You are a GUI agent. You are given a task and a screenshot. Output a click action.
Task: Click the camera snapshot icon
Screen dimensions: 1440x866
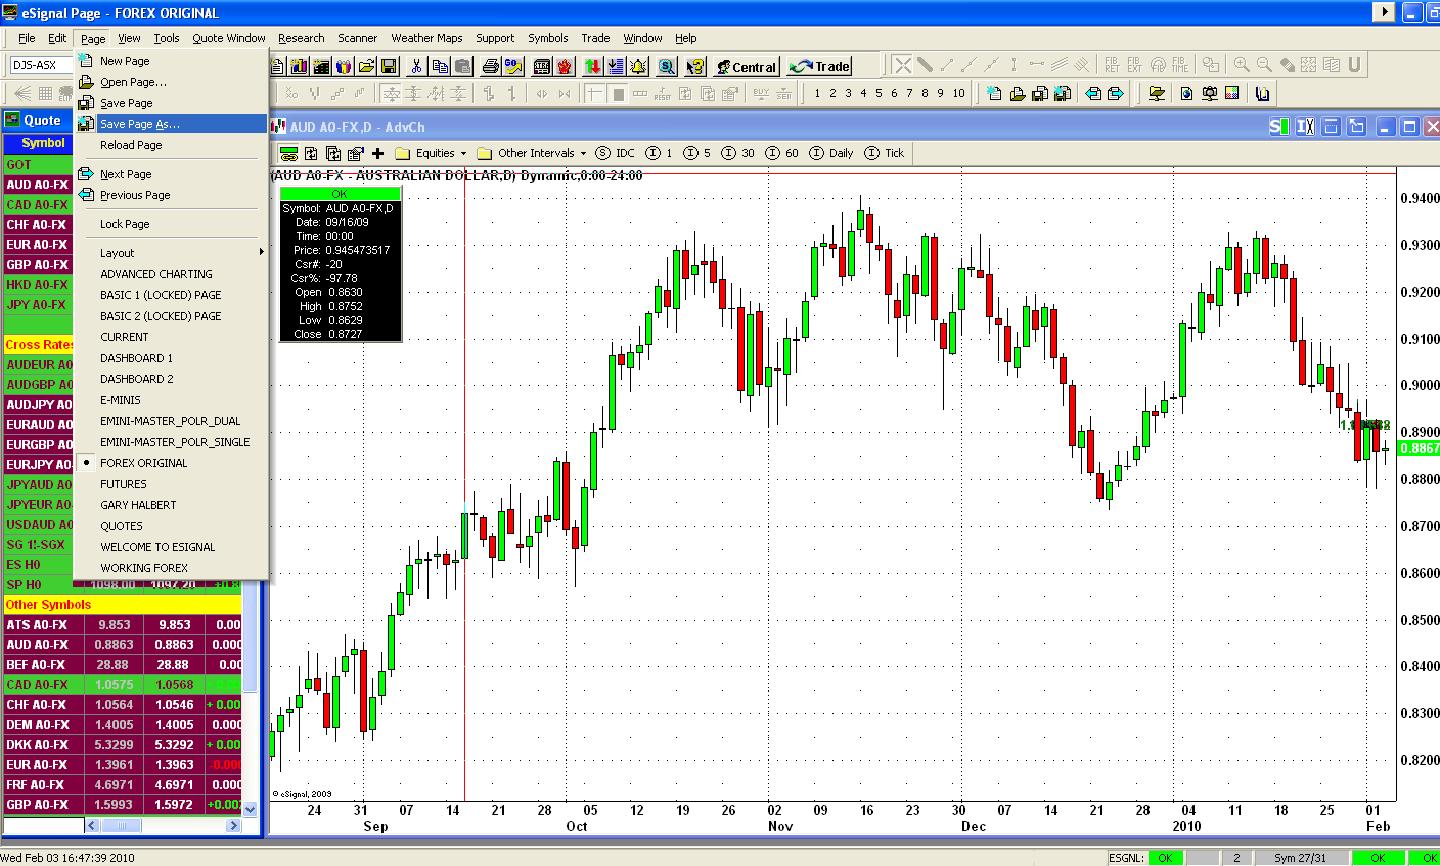1210,93
